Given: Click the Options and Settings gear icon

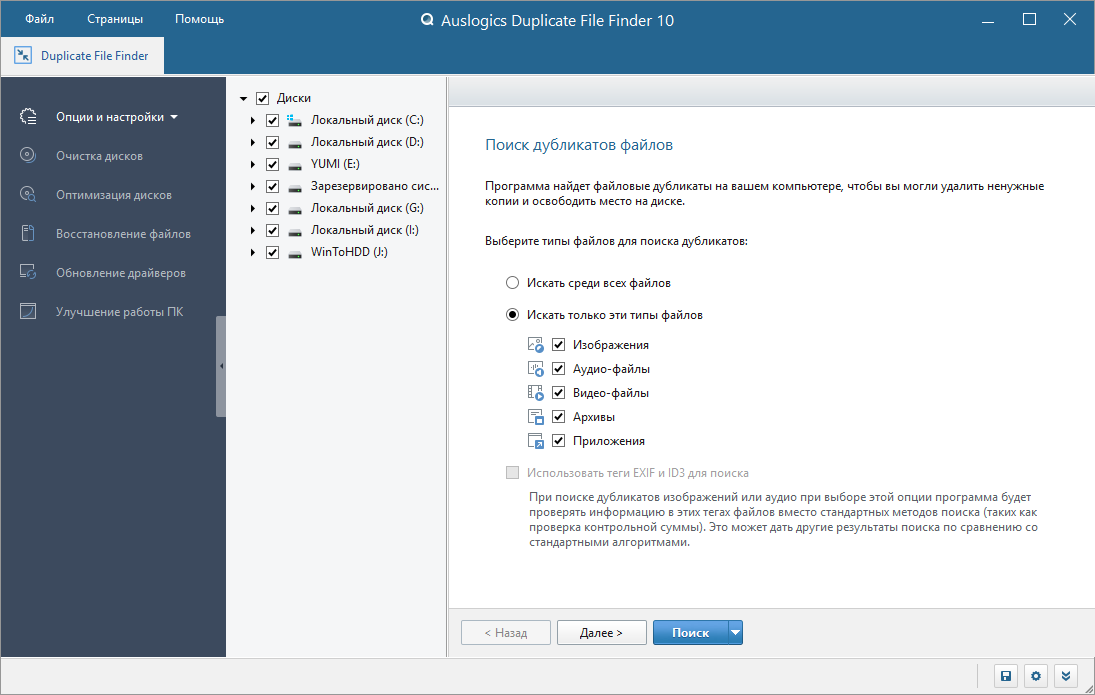Looking at the screenshot, I should click(x=28, y=117).
